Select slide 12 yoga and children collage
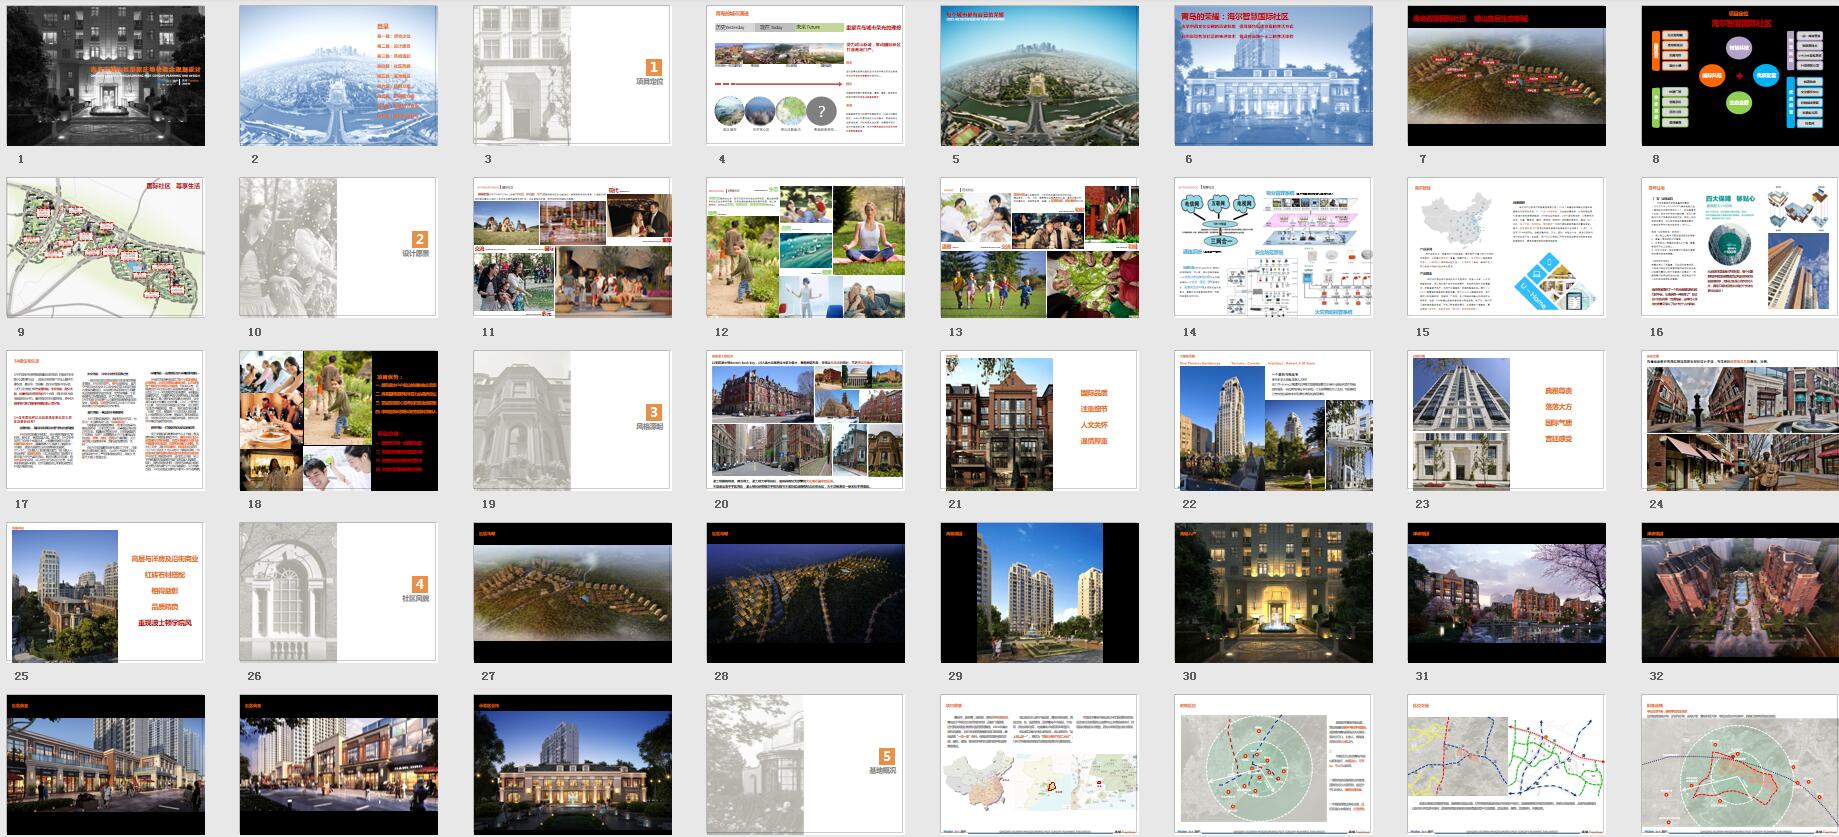The width and height of the screenshot is (1839, 837). 805,248
